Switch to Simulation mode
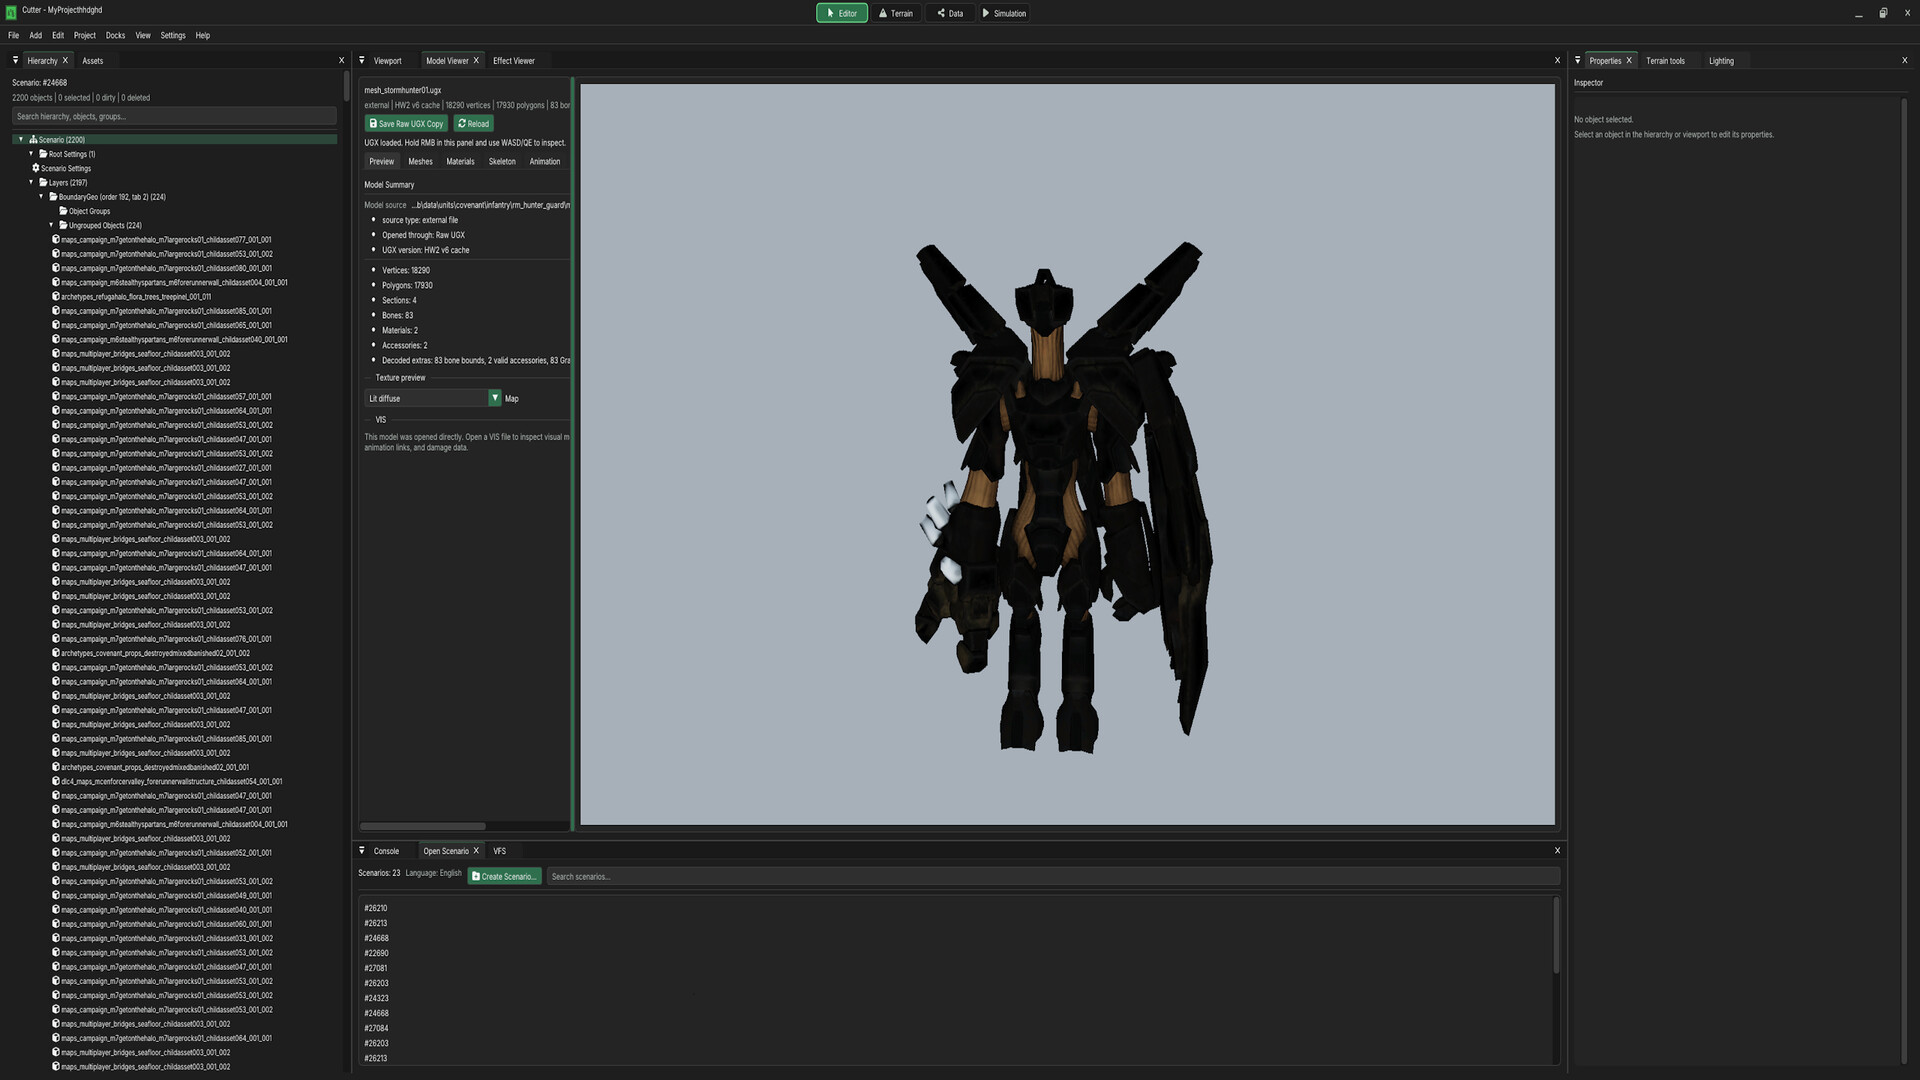 (x=1004, y=13)
